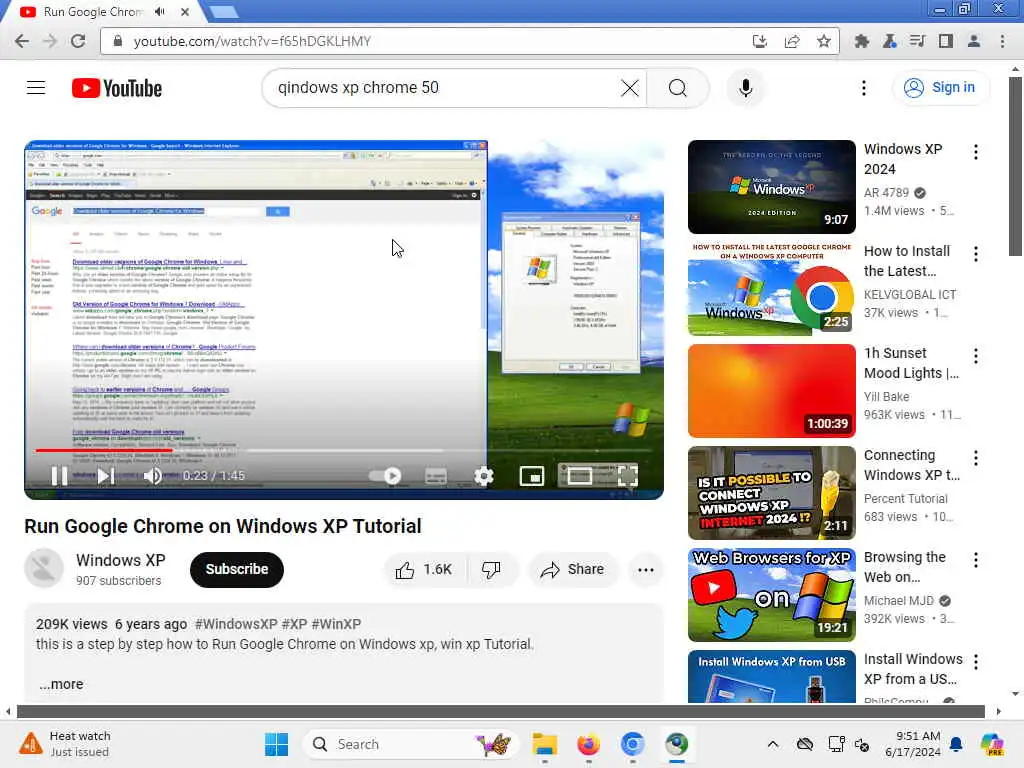Screen dimensions: 1024x768
Task: Switch to miniplayer mode
Action: (x=532, y=475)
